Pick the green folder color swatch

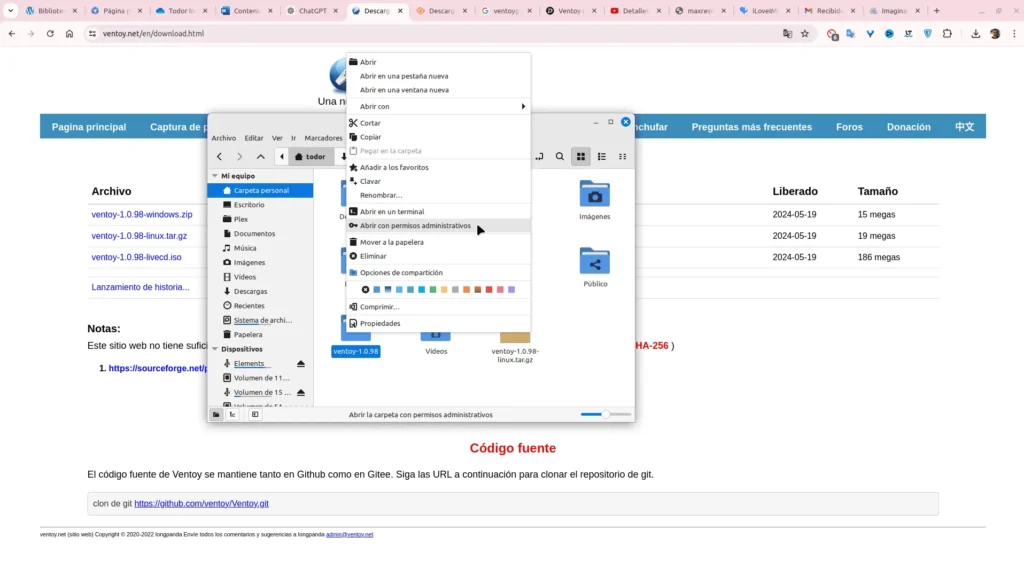pos(432,290)
